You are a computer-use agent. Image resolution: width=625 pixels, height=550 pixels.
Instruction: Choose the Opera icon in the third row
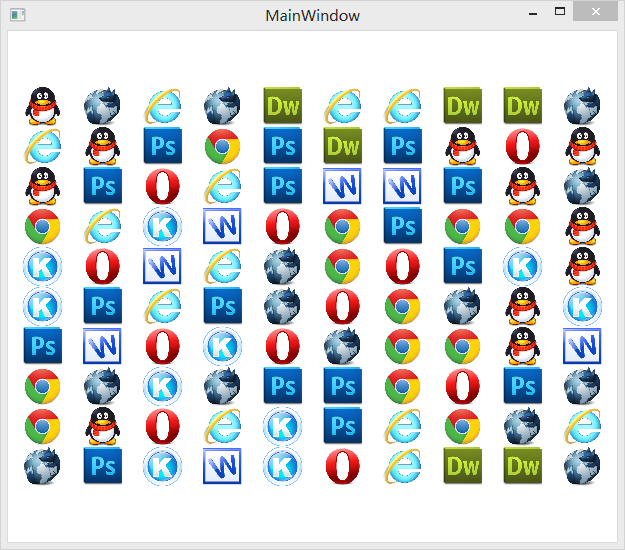click(x=163, y=186)
